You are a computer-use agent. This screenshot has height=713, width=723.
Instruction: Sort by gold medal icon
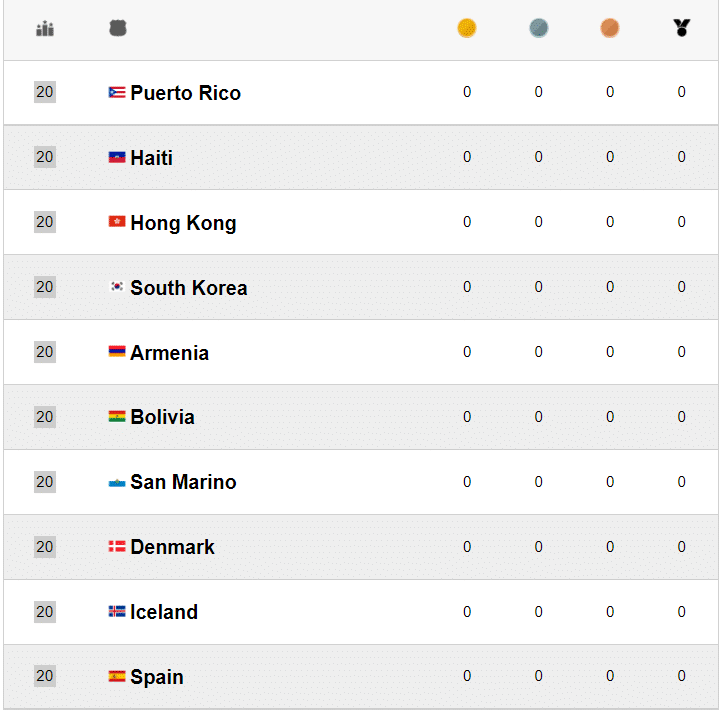pyautogui.click(x=467, y=29)
